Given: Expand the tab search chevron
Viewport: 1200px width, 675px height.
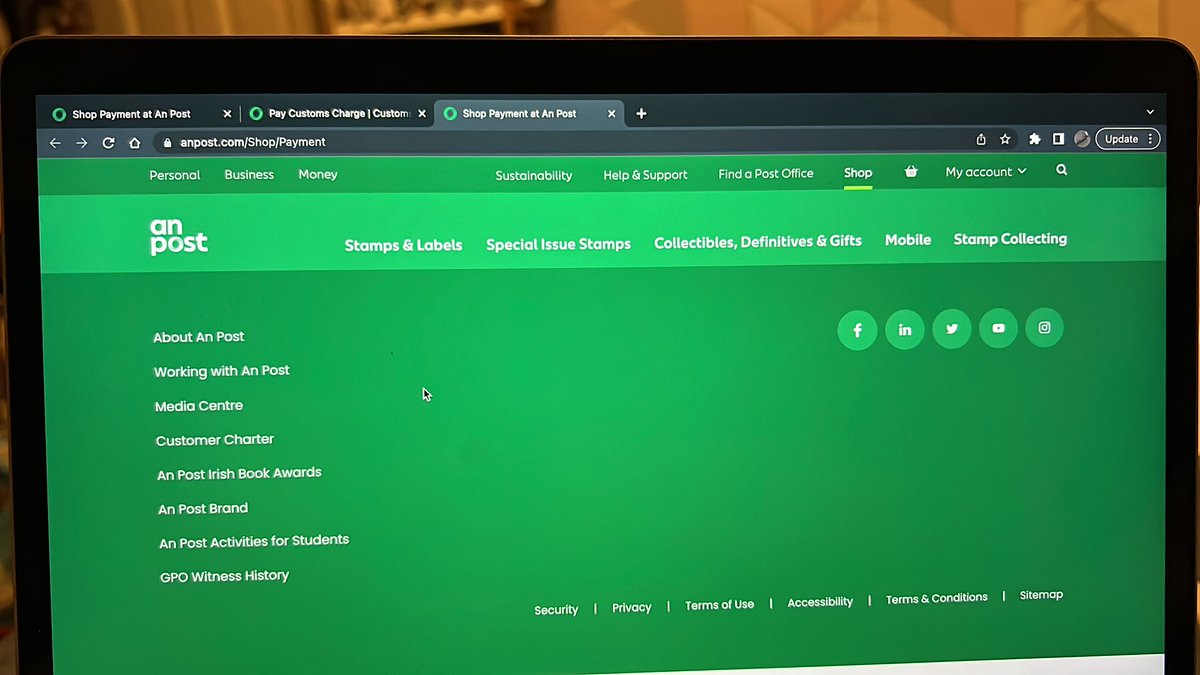Looking at the screenshot, I should 1150,112.
